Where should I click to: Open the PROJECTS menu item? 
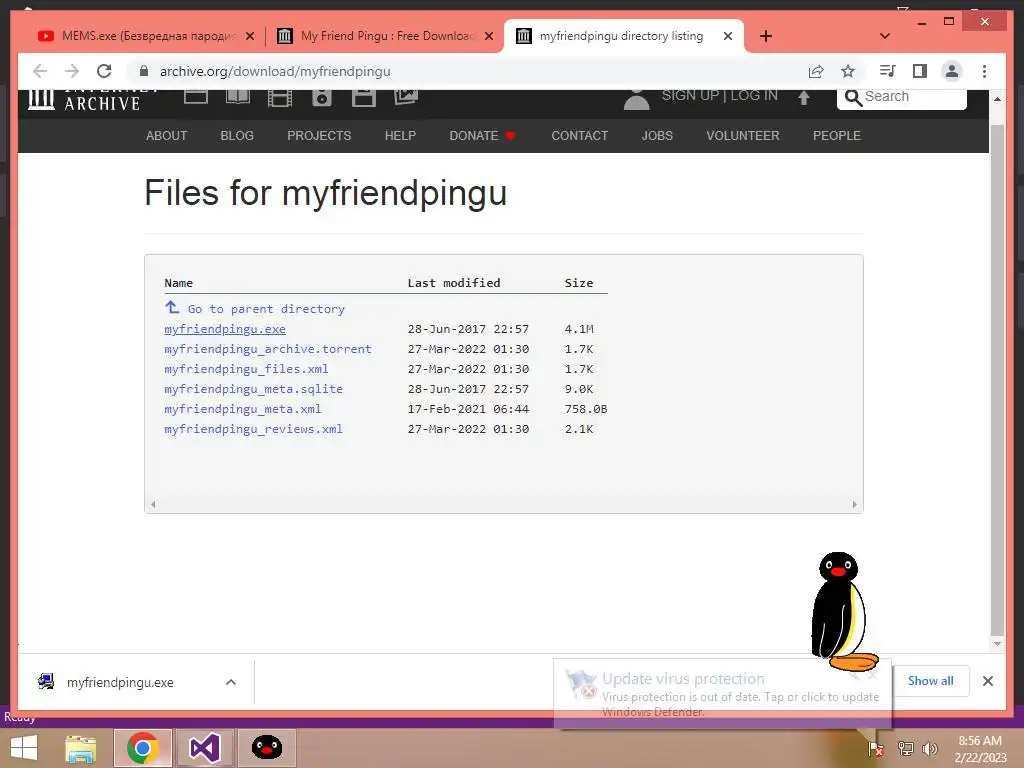pyautogui.click(x=319, y=136)
